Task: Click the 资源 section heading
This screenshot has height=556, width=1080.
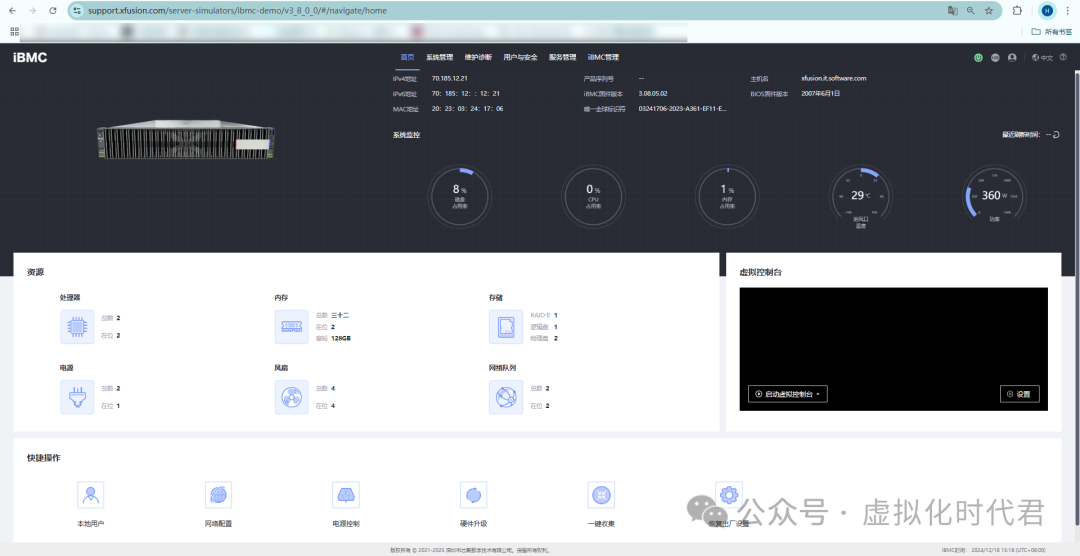Action: (x=35, y=272)
